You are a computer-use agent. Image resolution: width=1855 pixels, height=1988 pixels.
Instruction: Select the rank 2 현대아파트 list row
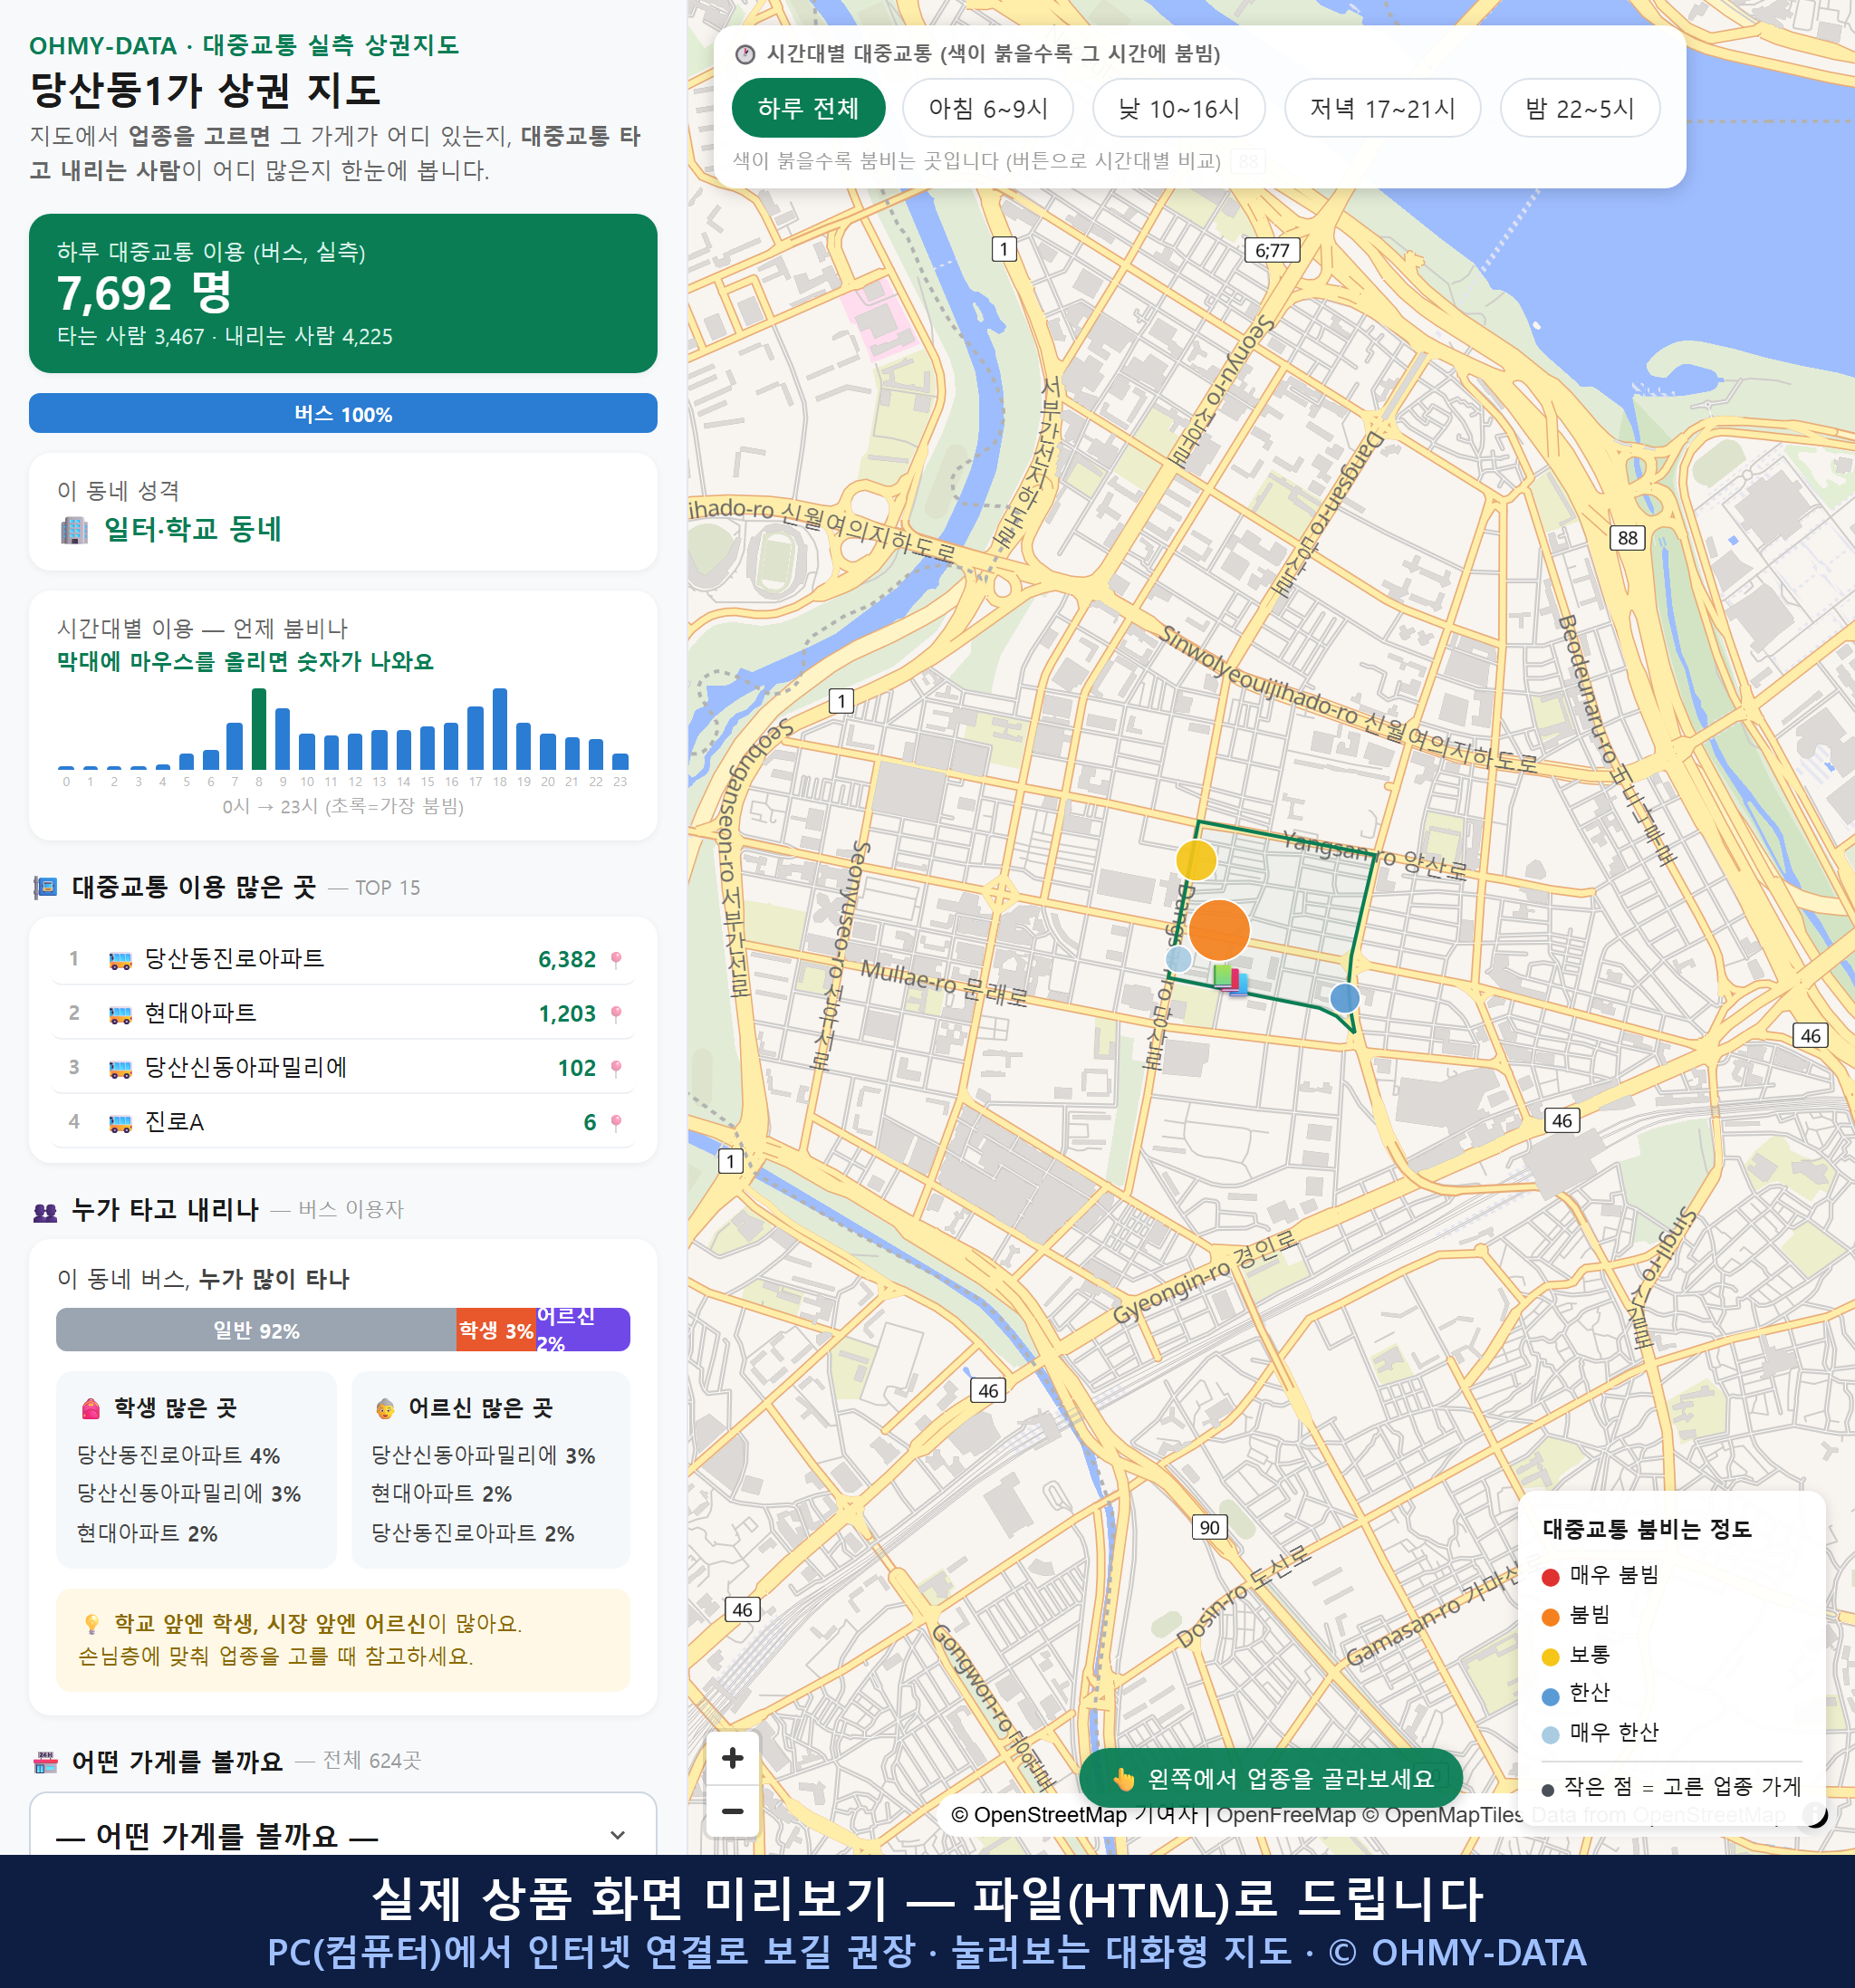tap(343, 1013)
